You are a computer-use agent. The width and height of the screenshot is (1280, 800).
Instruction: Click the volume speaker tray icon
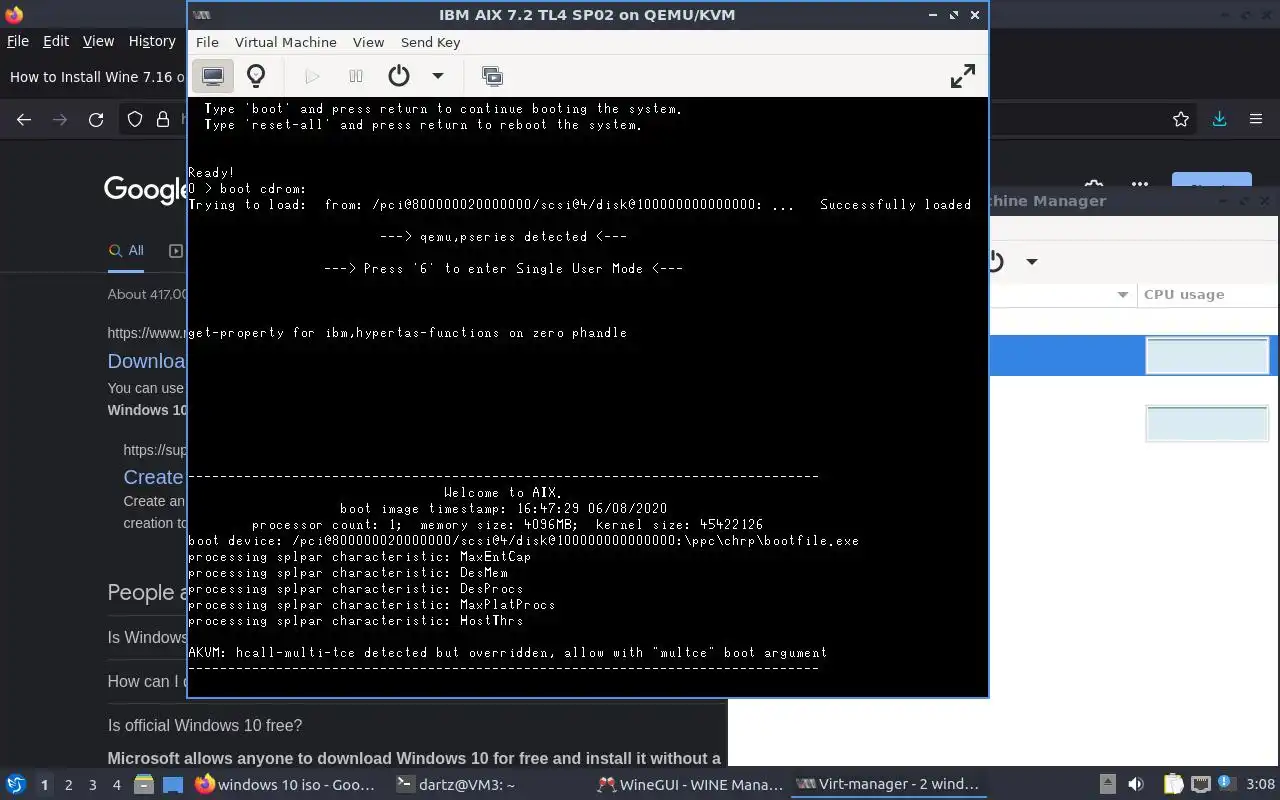pyautogui.click(x=1136, y=785)
